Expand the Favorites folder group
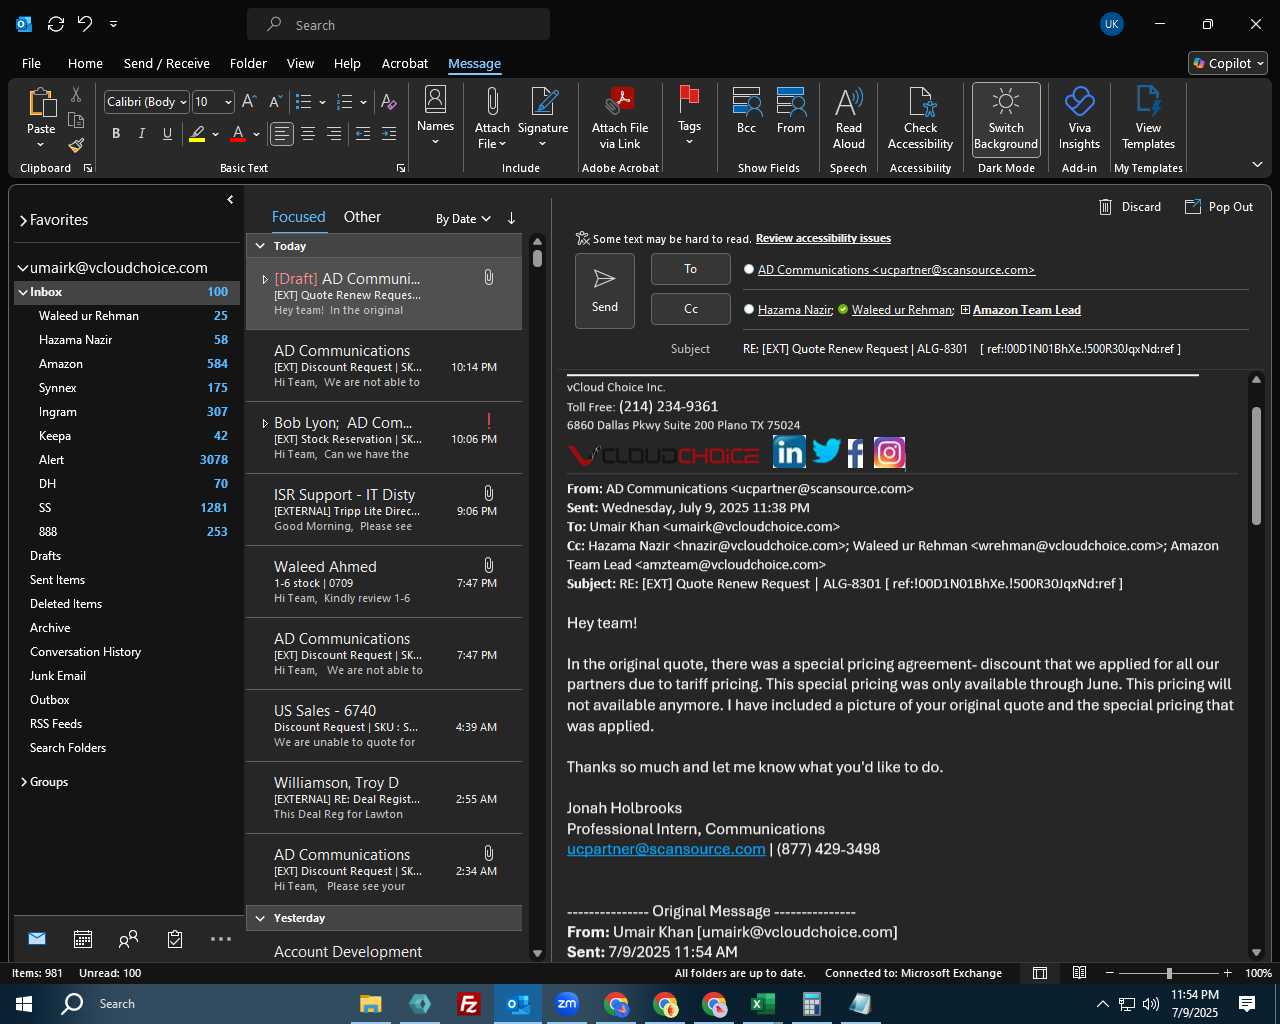The height and width of the screenshot is (1024, 1280). (23, 220)
